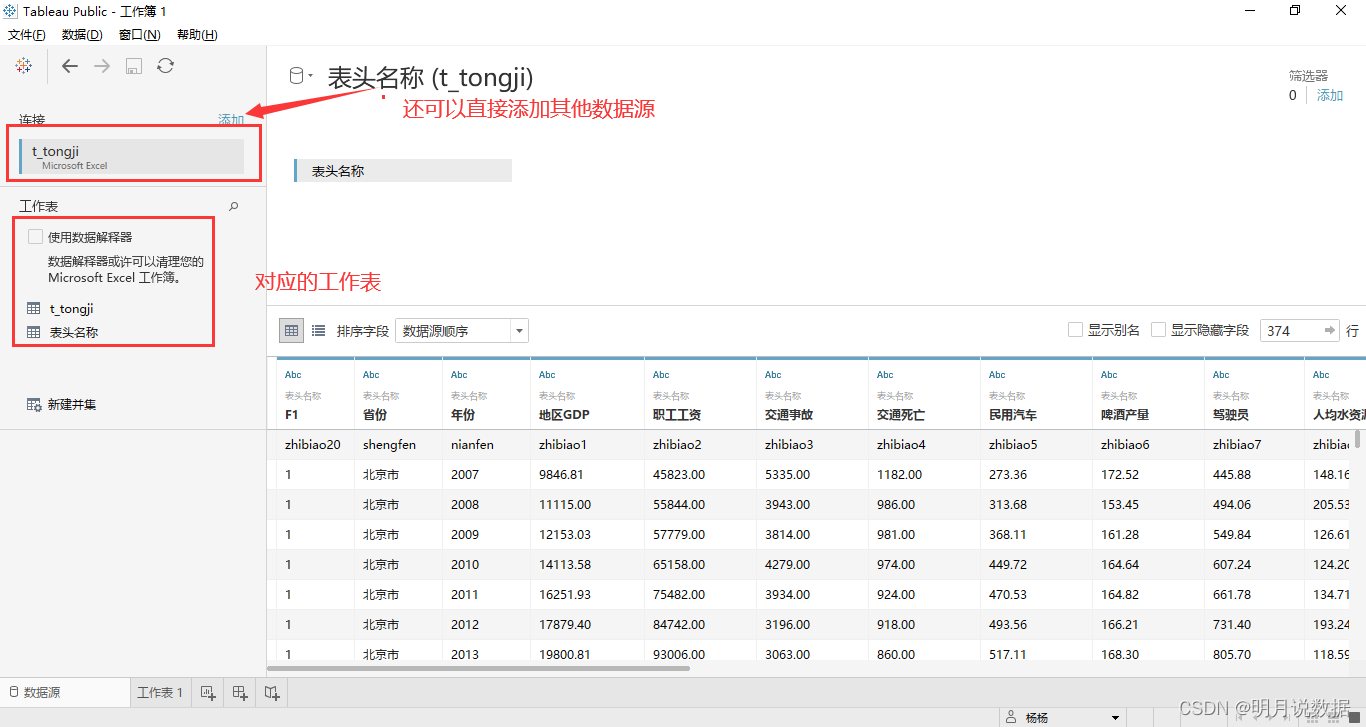Click the Tableau start page icon
The width and height of the screenshot is (1366, 727).
tap(24, 66)
